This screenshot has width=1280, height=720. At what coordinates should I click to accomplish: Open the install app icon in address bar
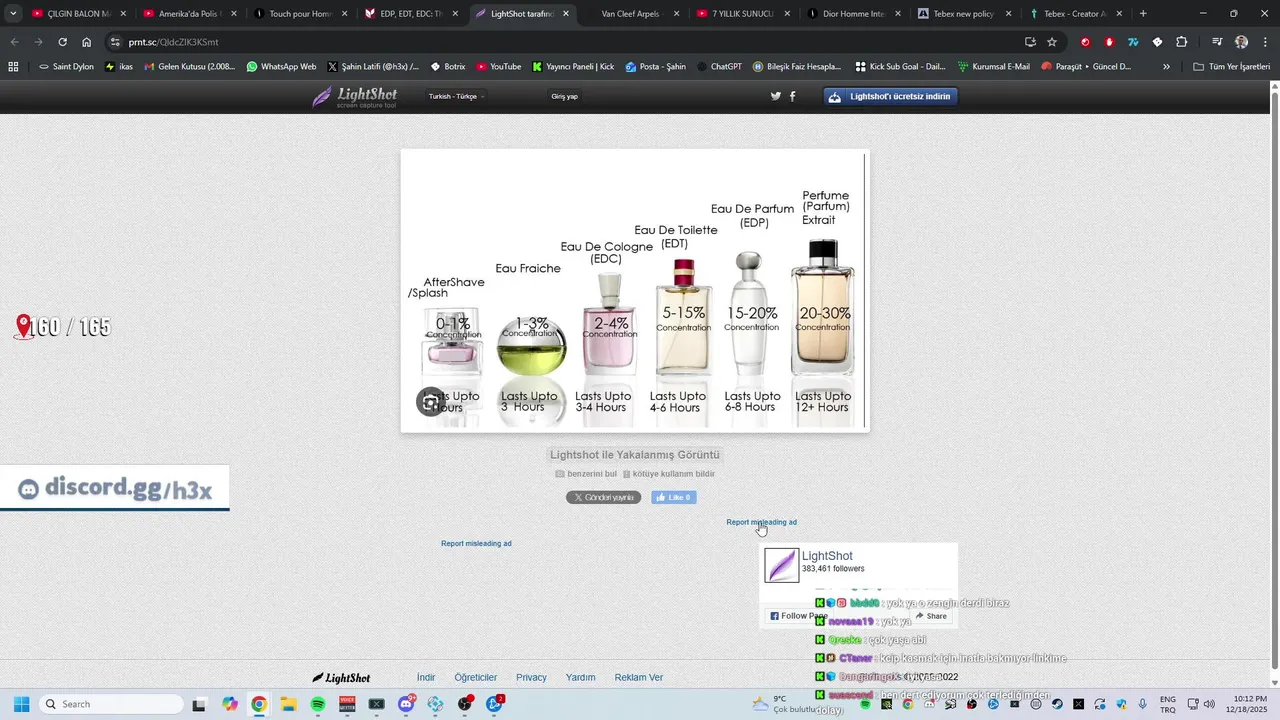(1030, 42)
